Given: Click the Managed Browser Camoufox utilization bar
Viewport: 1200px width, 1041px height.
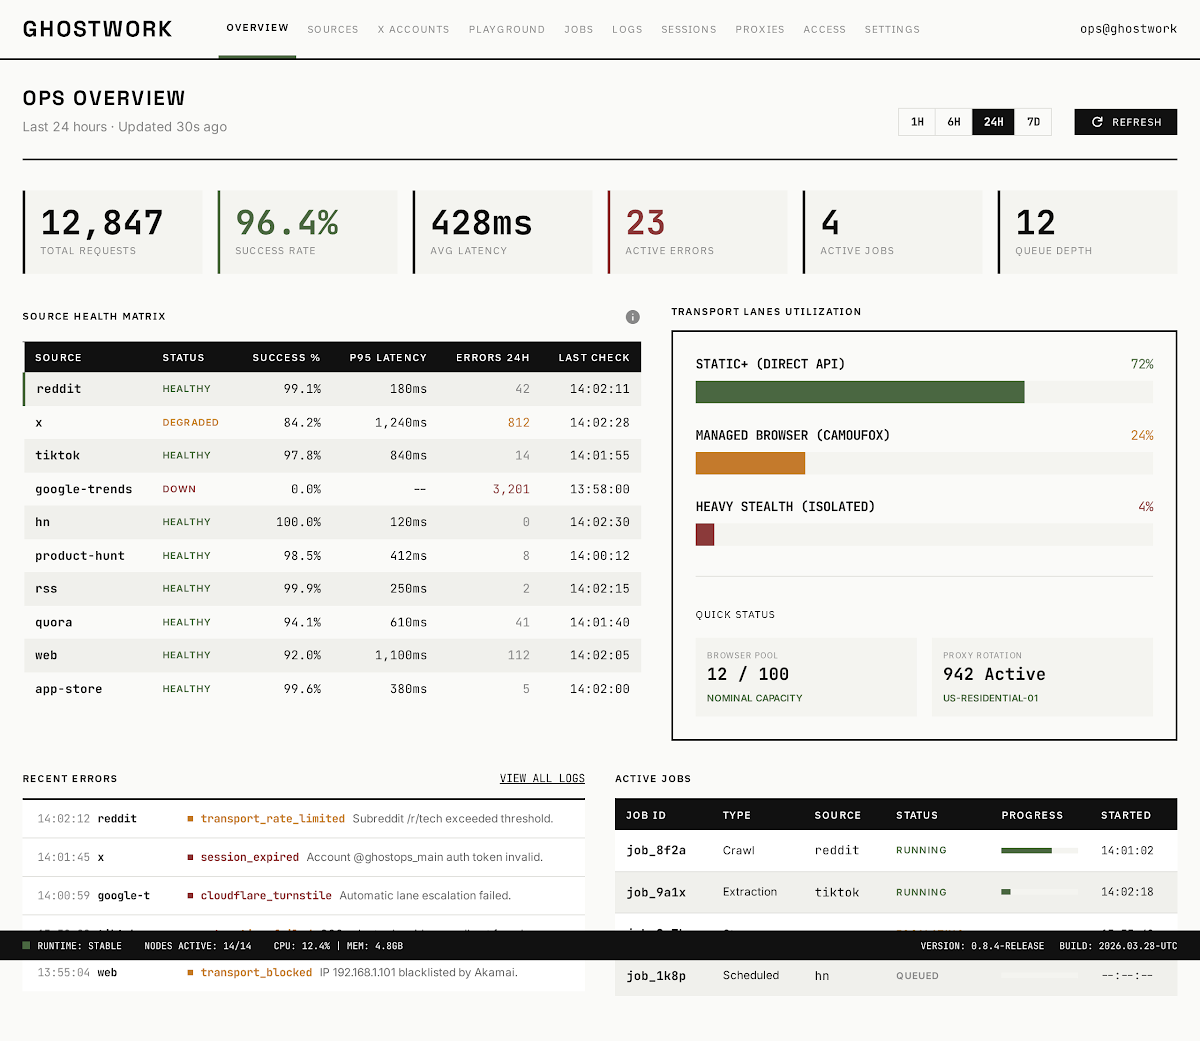Looking at the screenshot, I should tap(924, 463).
